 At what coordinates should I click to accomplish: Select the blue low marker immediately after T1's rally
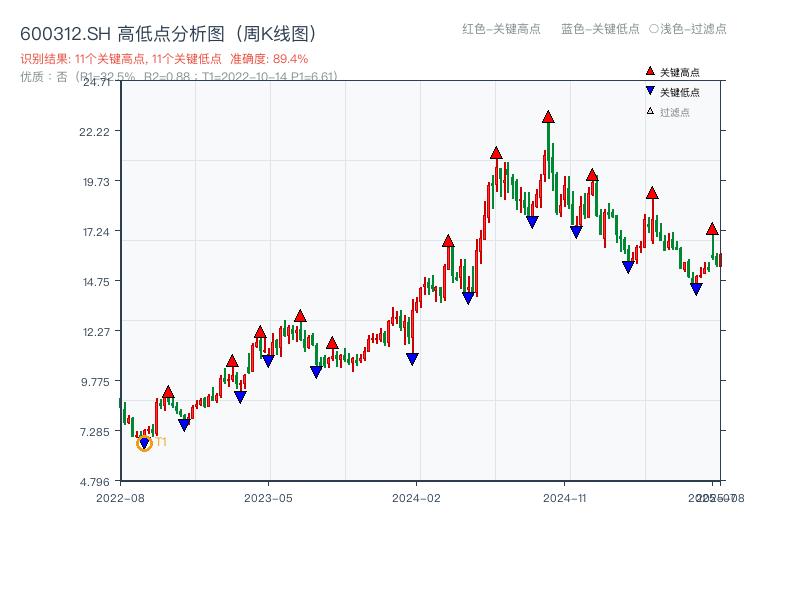click(x=184, y=424)
